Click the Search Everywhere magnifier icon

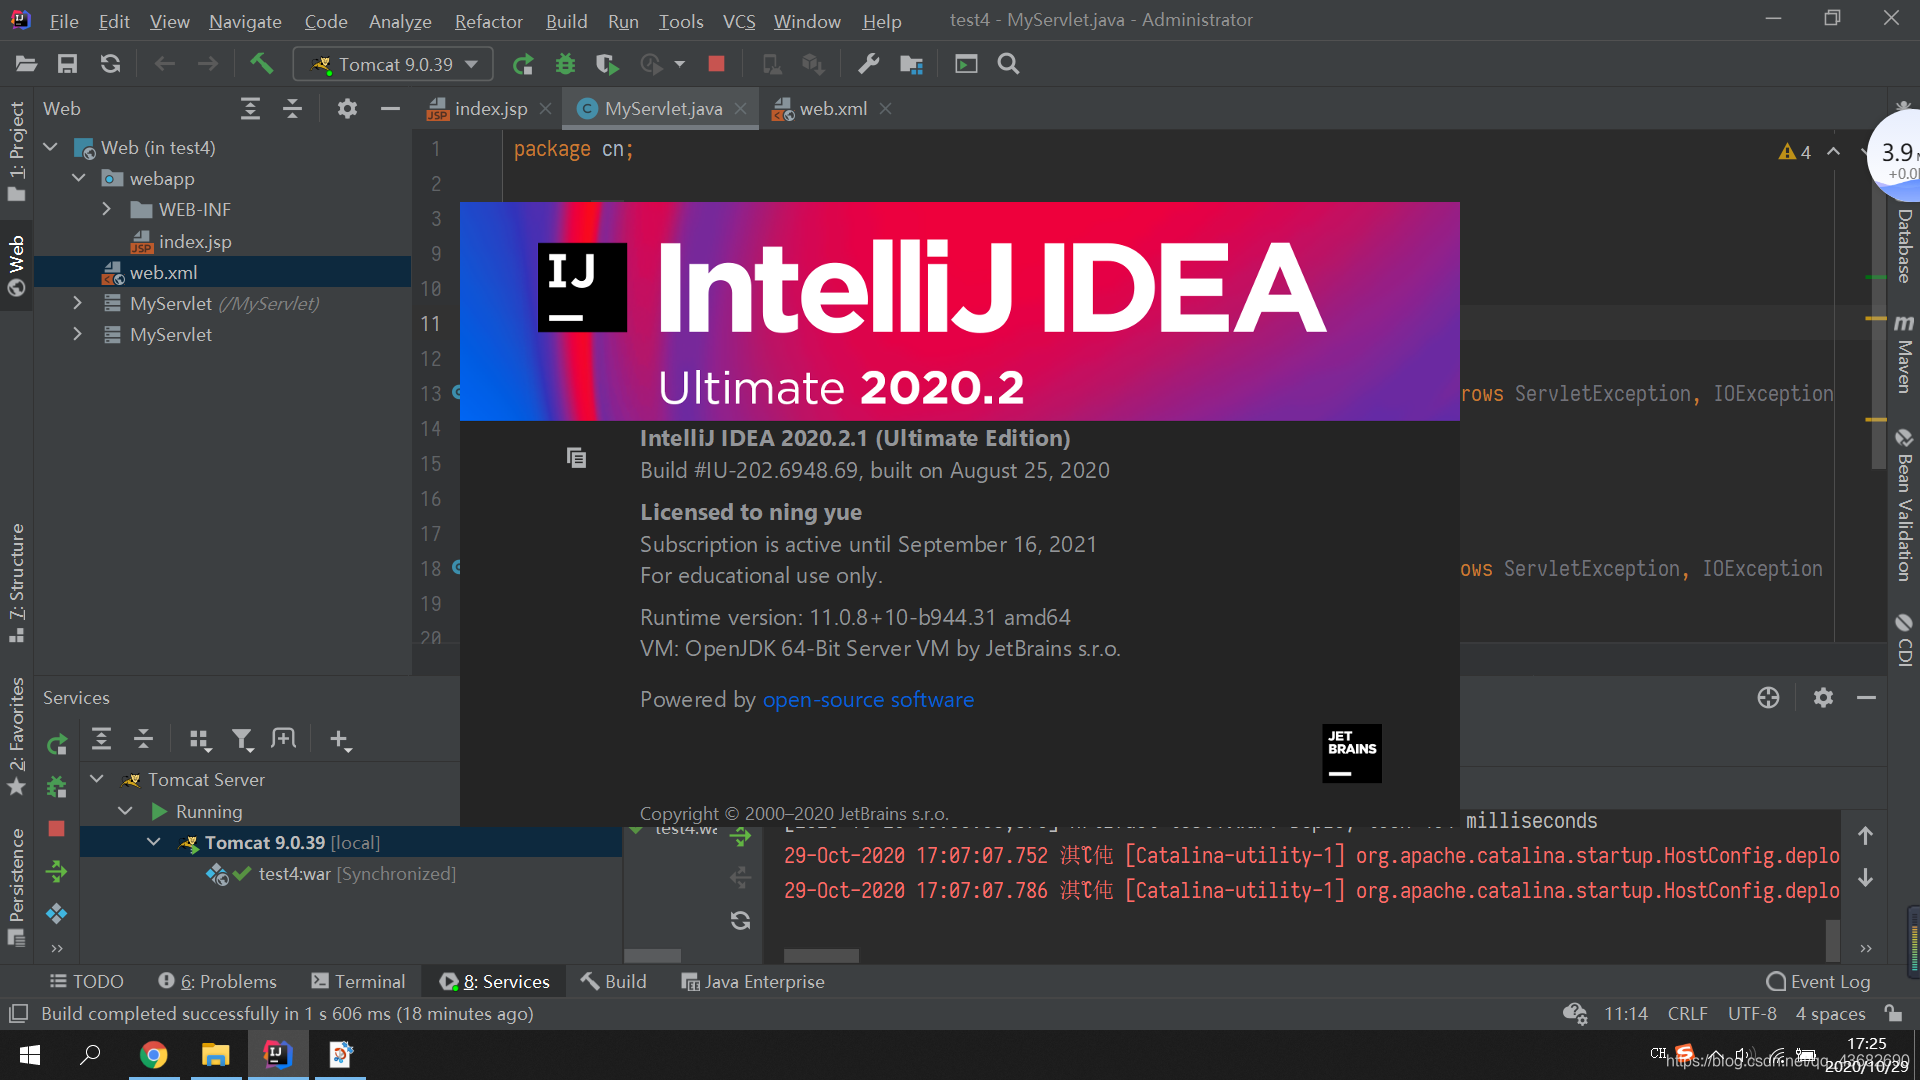(x=1008, y=64)
